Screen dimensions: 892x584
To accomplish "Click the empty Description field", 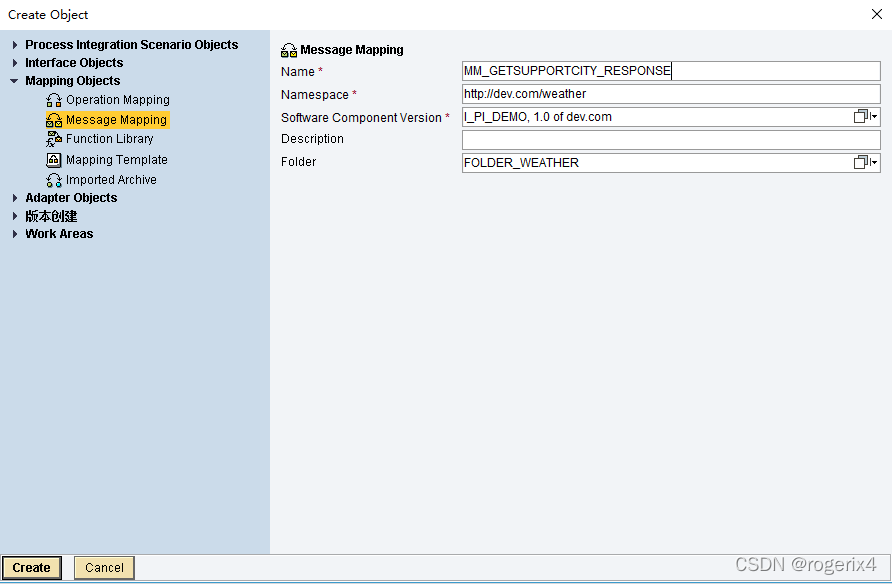I will pos(670,140).
